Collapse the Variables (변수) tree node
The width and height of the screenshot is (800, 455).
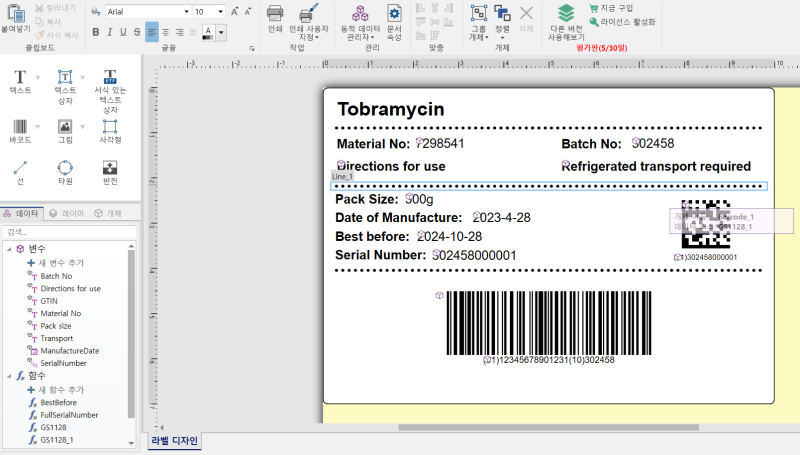click(9, 249)
